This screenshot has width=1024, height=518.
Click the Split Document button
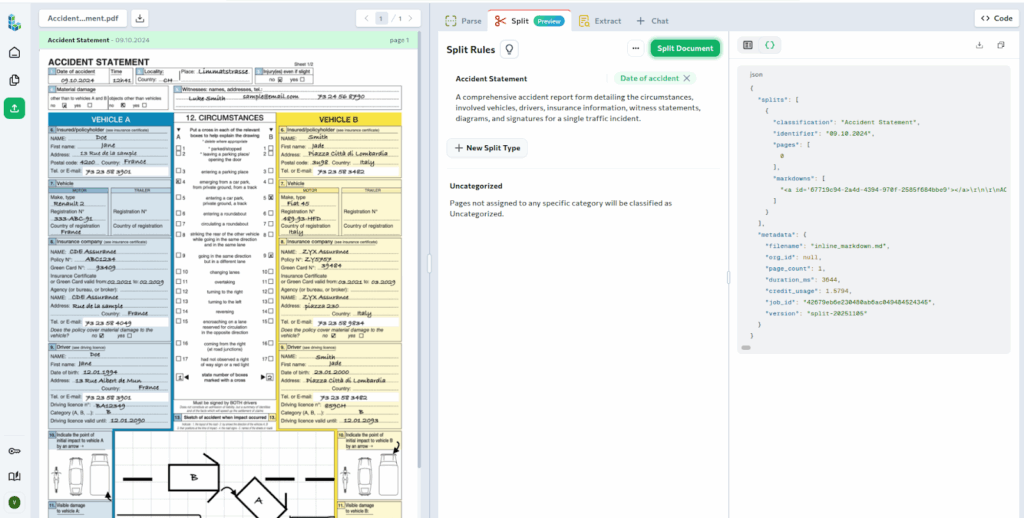(685, 48)
